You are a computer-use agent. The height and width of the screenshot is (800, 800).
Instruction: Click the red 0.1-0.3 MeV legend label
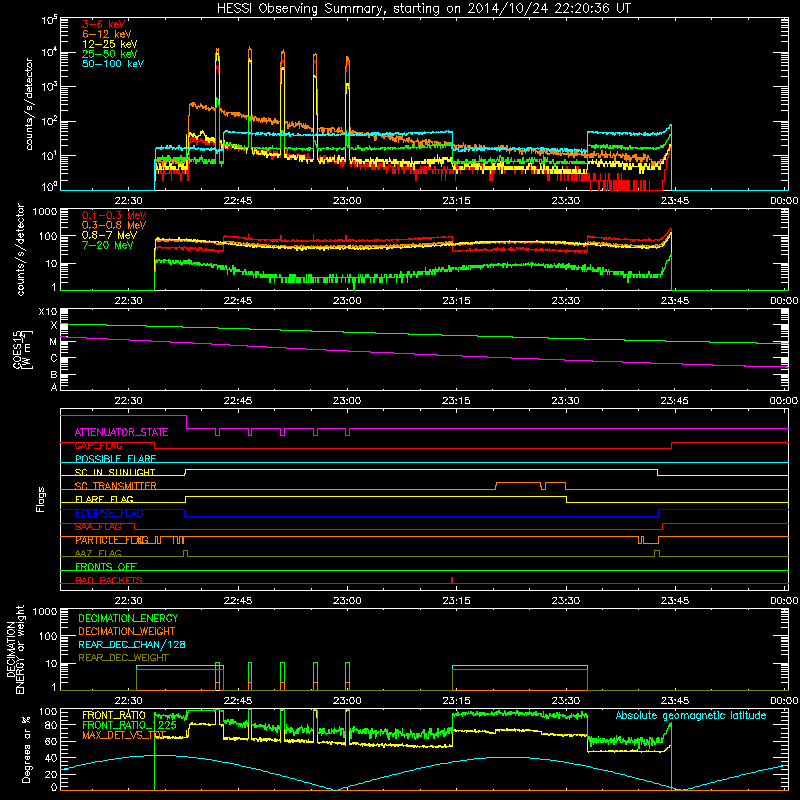coord(114,215)
